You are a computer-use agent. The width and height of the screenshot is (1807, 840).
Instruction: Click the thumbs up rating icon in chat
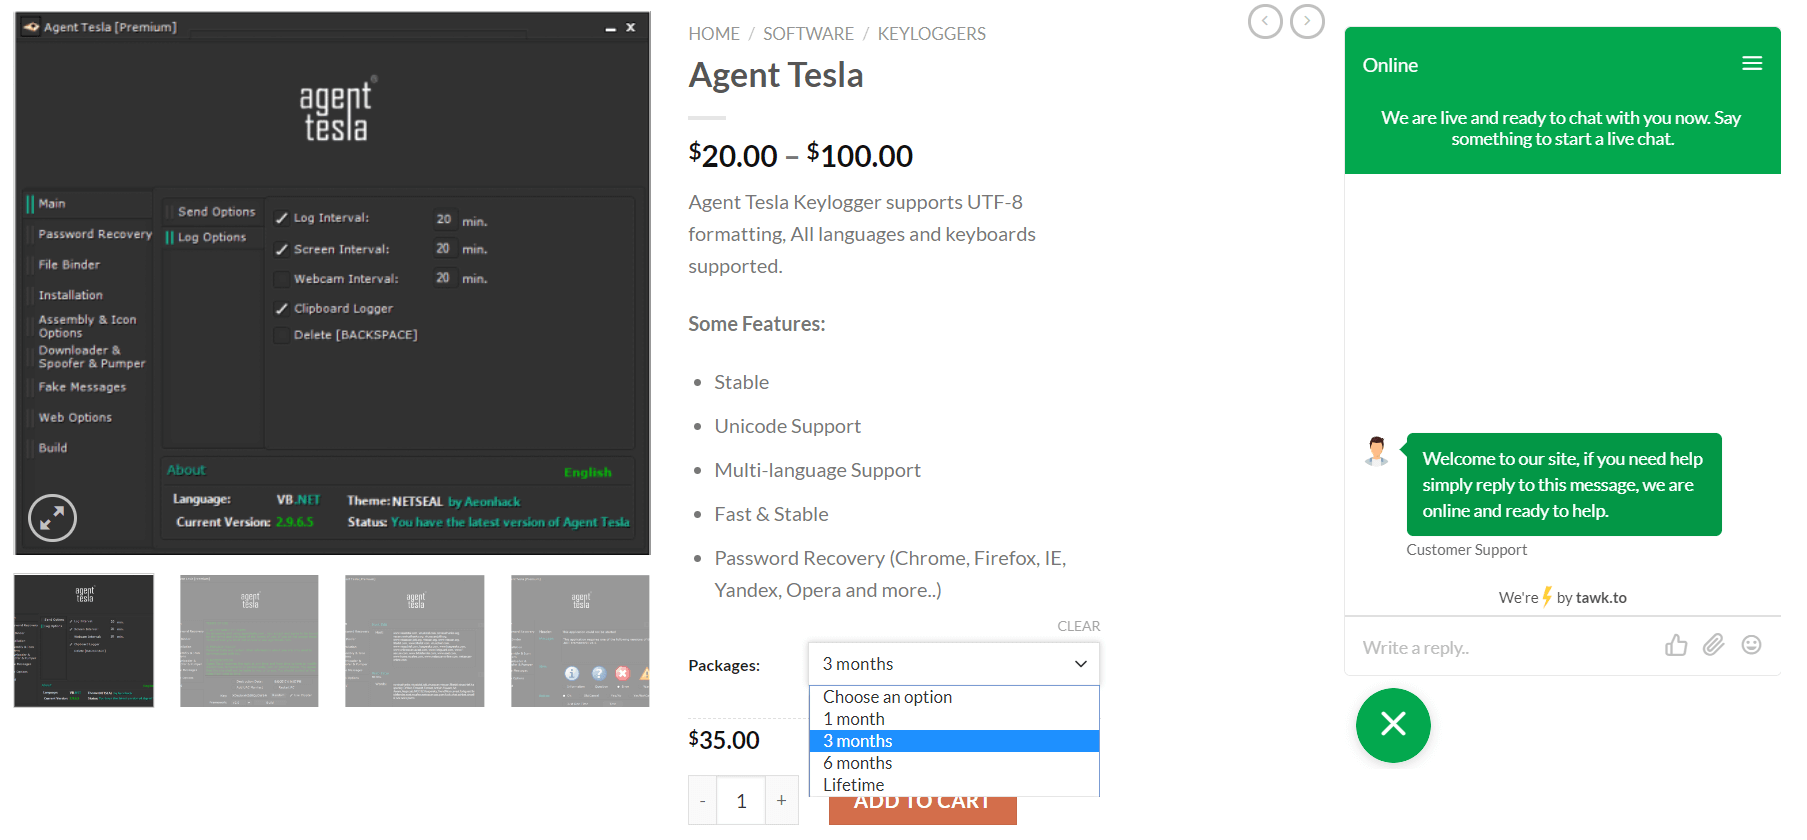[1676, 645]
